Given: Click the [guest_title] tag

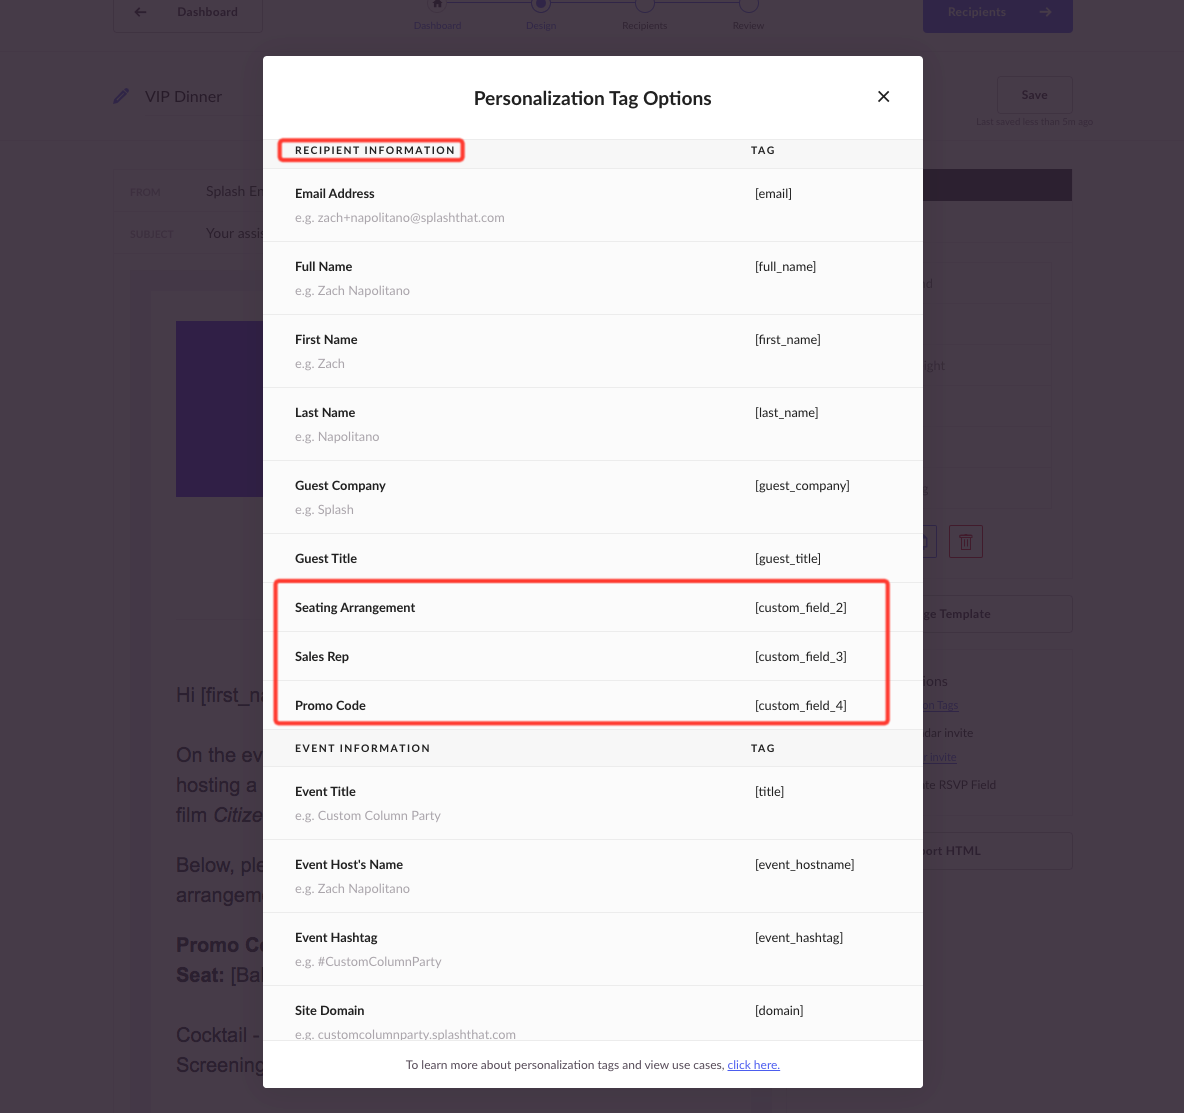Looking at the screenshot, I should pyautogui.click(x=788, y=559).
